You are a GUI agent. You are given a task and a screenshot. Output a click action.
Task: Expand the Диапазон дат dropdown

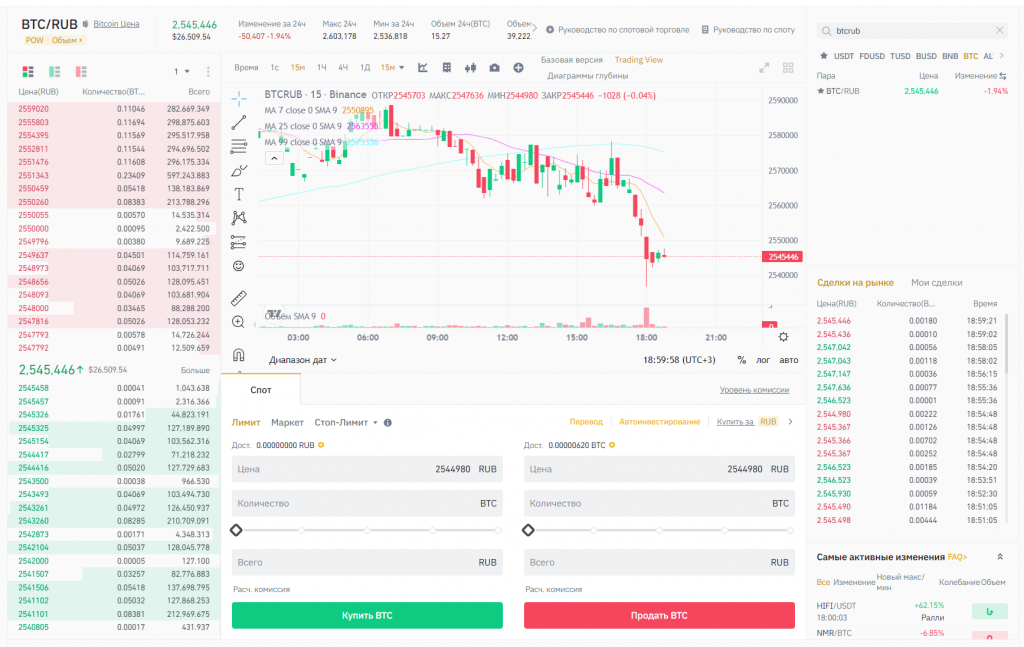click(303, 360)
